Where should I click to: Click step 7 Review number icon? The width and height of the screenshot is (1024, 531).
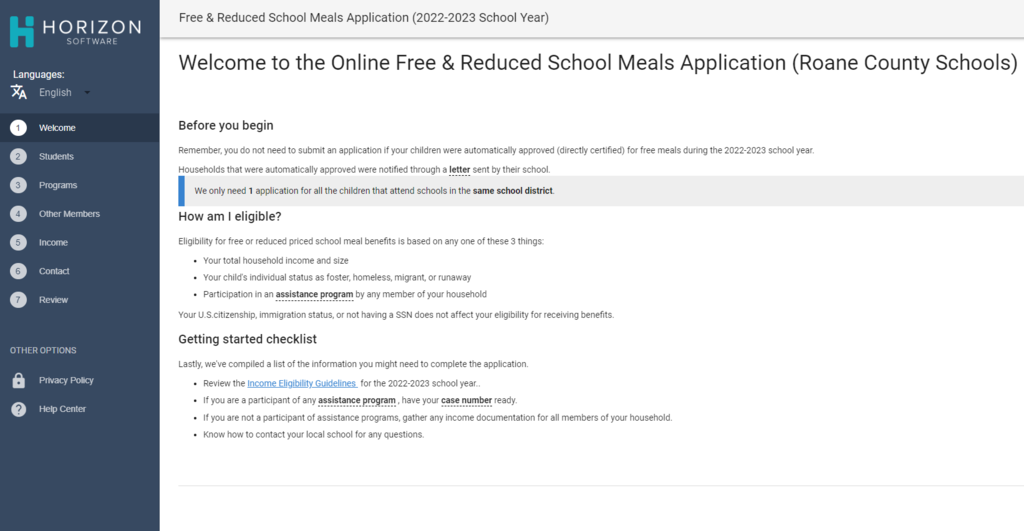pos(18,300)
